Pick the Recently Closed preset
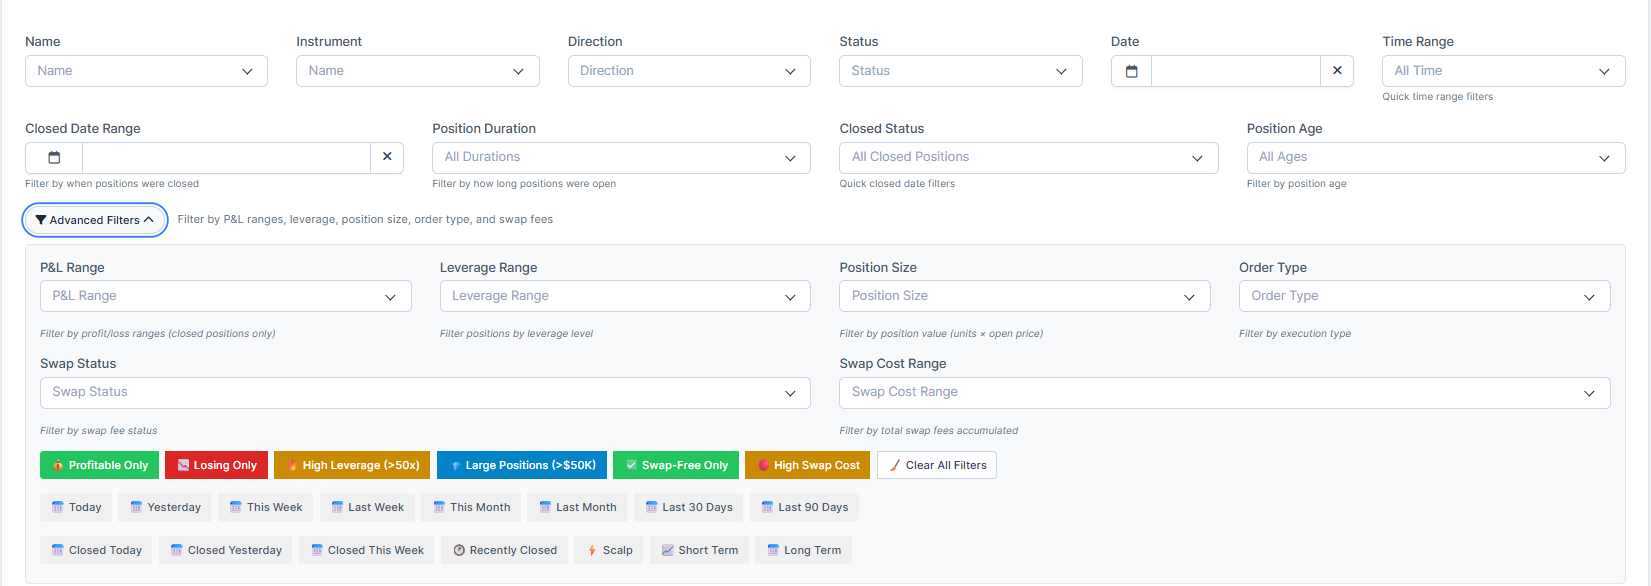Viewport: 1651px width, 586px height. (505, 550)
